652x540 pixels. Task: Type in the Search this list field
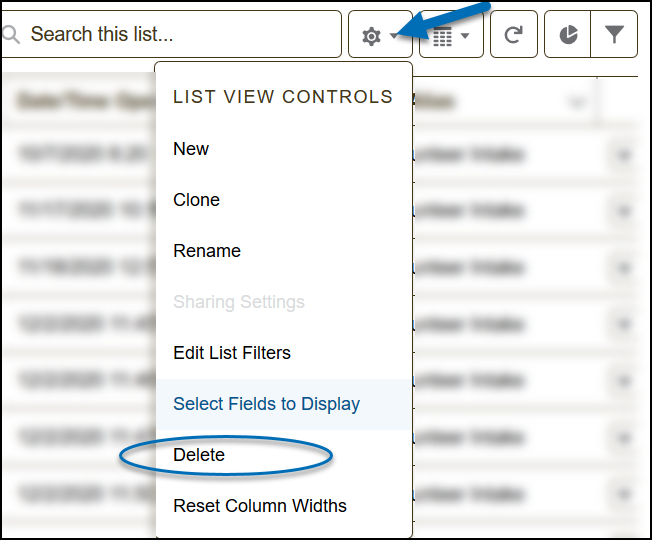pos(180,35)
